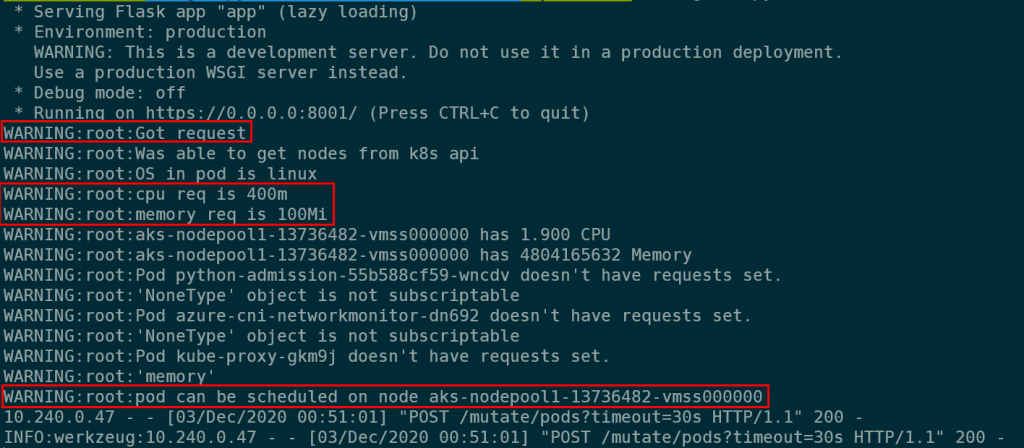The width and height of the screenshot is (1024, 448).
Task: Click the 'Environment: production' line
Action: pyautogui.click(x=140, y=32)
